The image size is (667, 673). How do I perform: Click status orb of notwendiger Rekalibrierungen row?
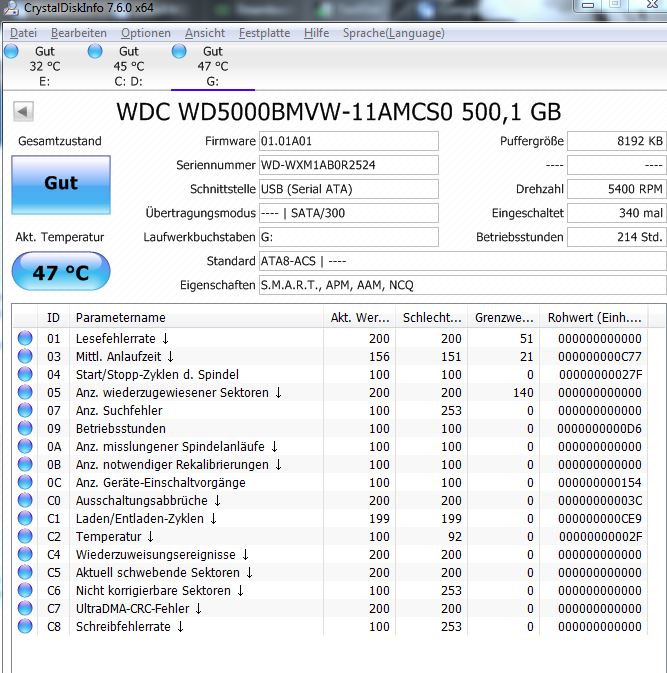point(25,464)
